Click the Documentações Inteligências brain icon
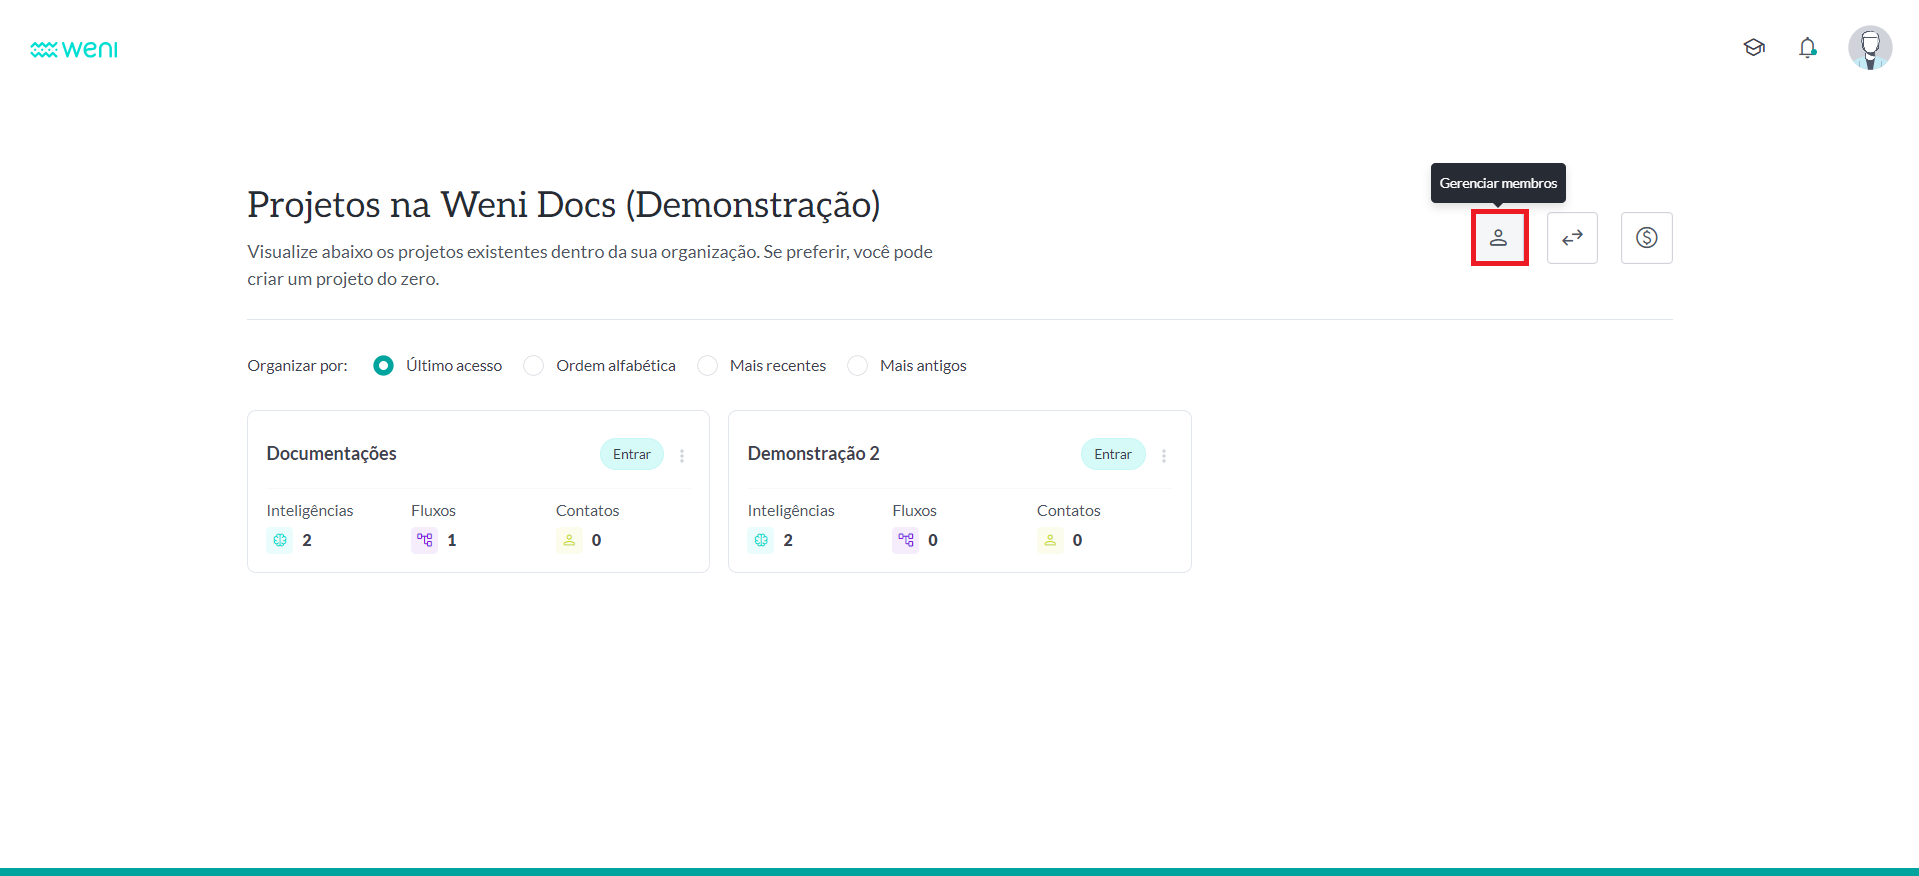1919x876 pixels. point(280,540)
